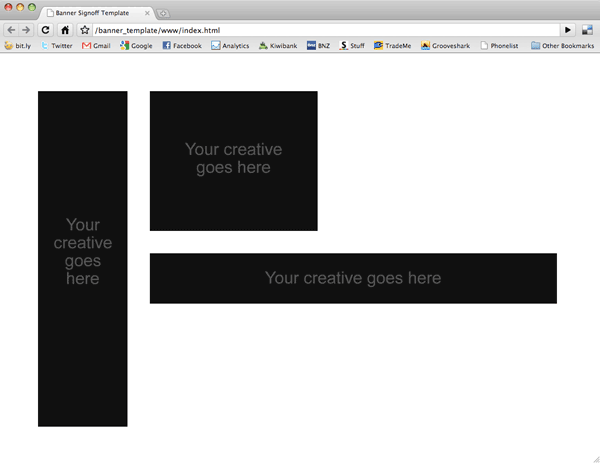Click the yellow minimize window button
The height and width of the screenshot is (463, 600).
tap(20, 7)
